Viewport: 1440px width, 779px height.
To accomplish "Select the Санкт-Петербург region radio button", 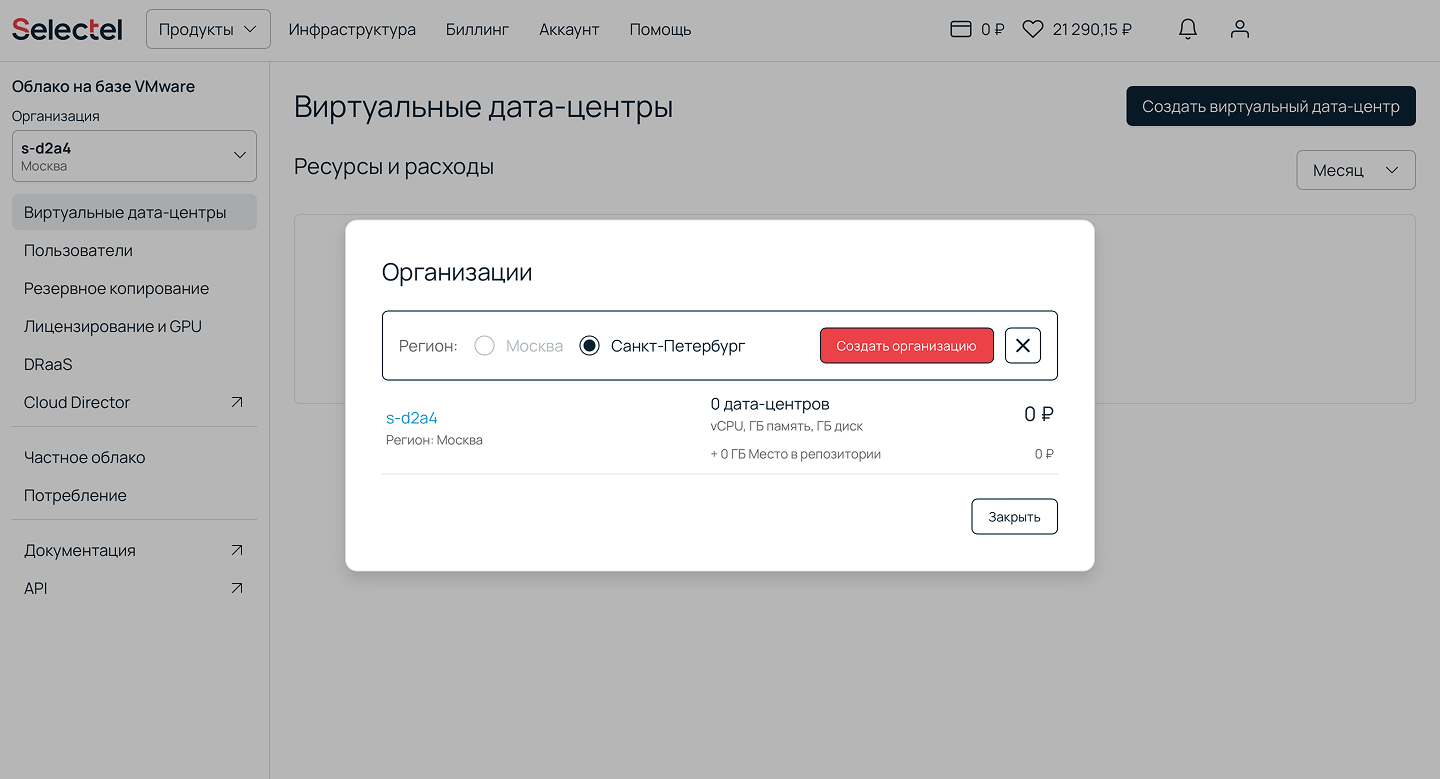I will point(590,346).
